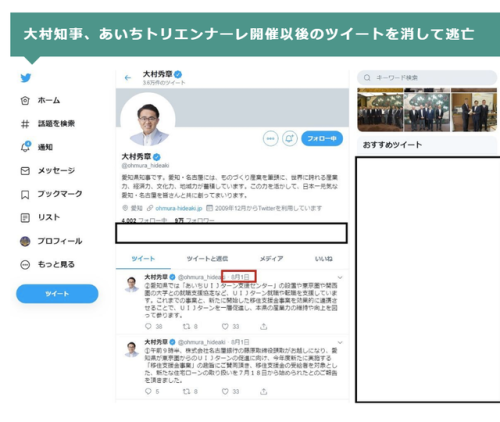The height and width of the screenshot is (422, 500).
Task: Switch to the いいね tab
Action: click(324, 259)
